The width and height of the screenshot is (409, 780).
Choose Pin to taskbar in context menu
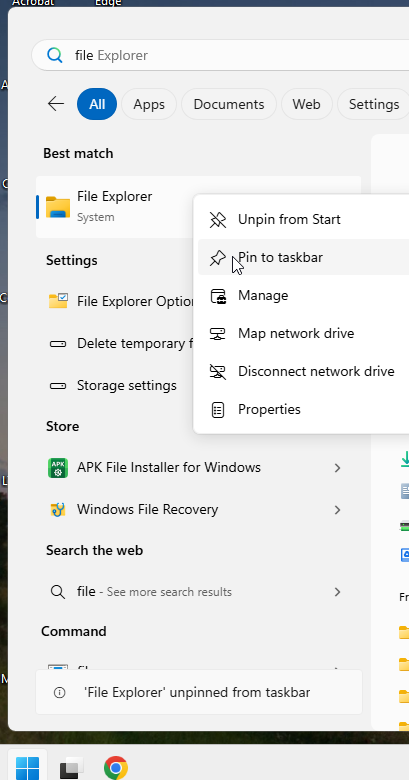tap(304, 257)
